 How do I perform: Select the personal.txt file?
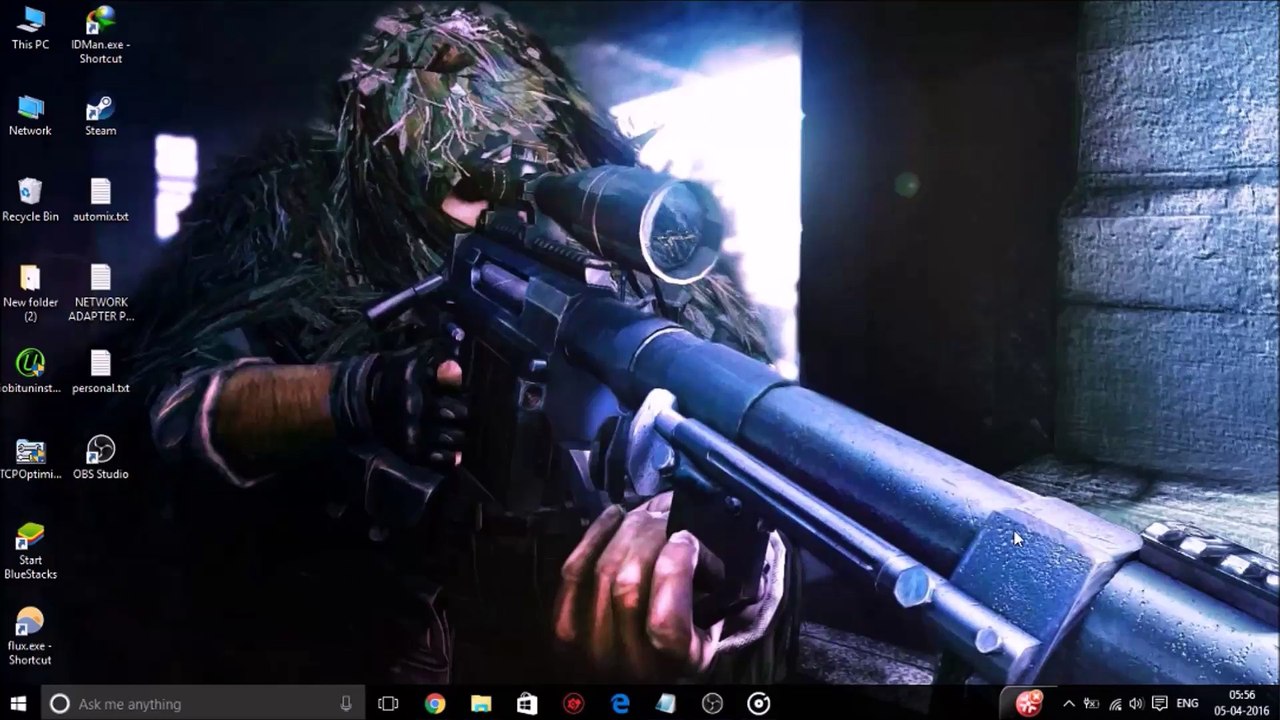click(100, 372)
